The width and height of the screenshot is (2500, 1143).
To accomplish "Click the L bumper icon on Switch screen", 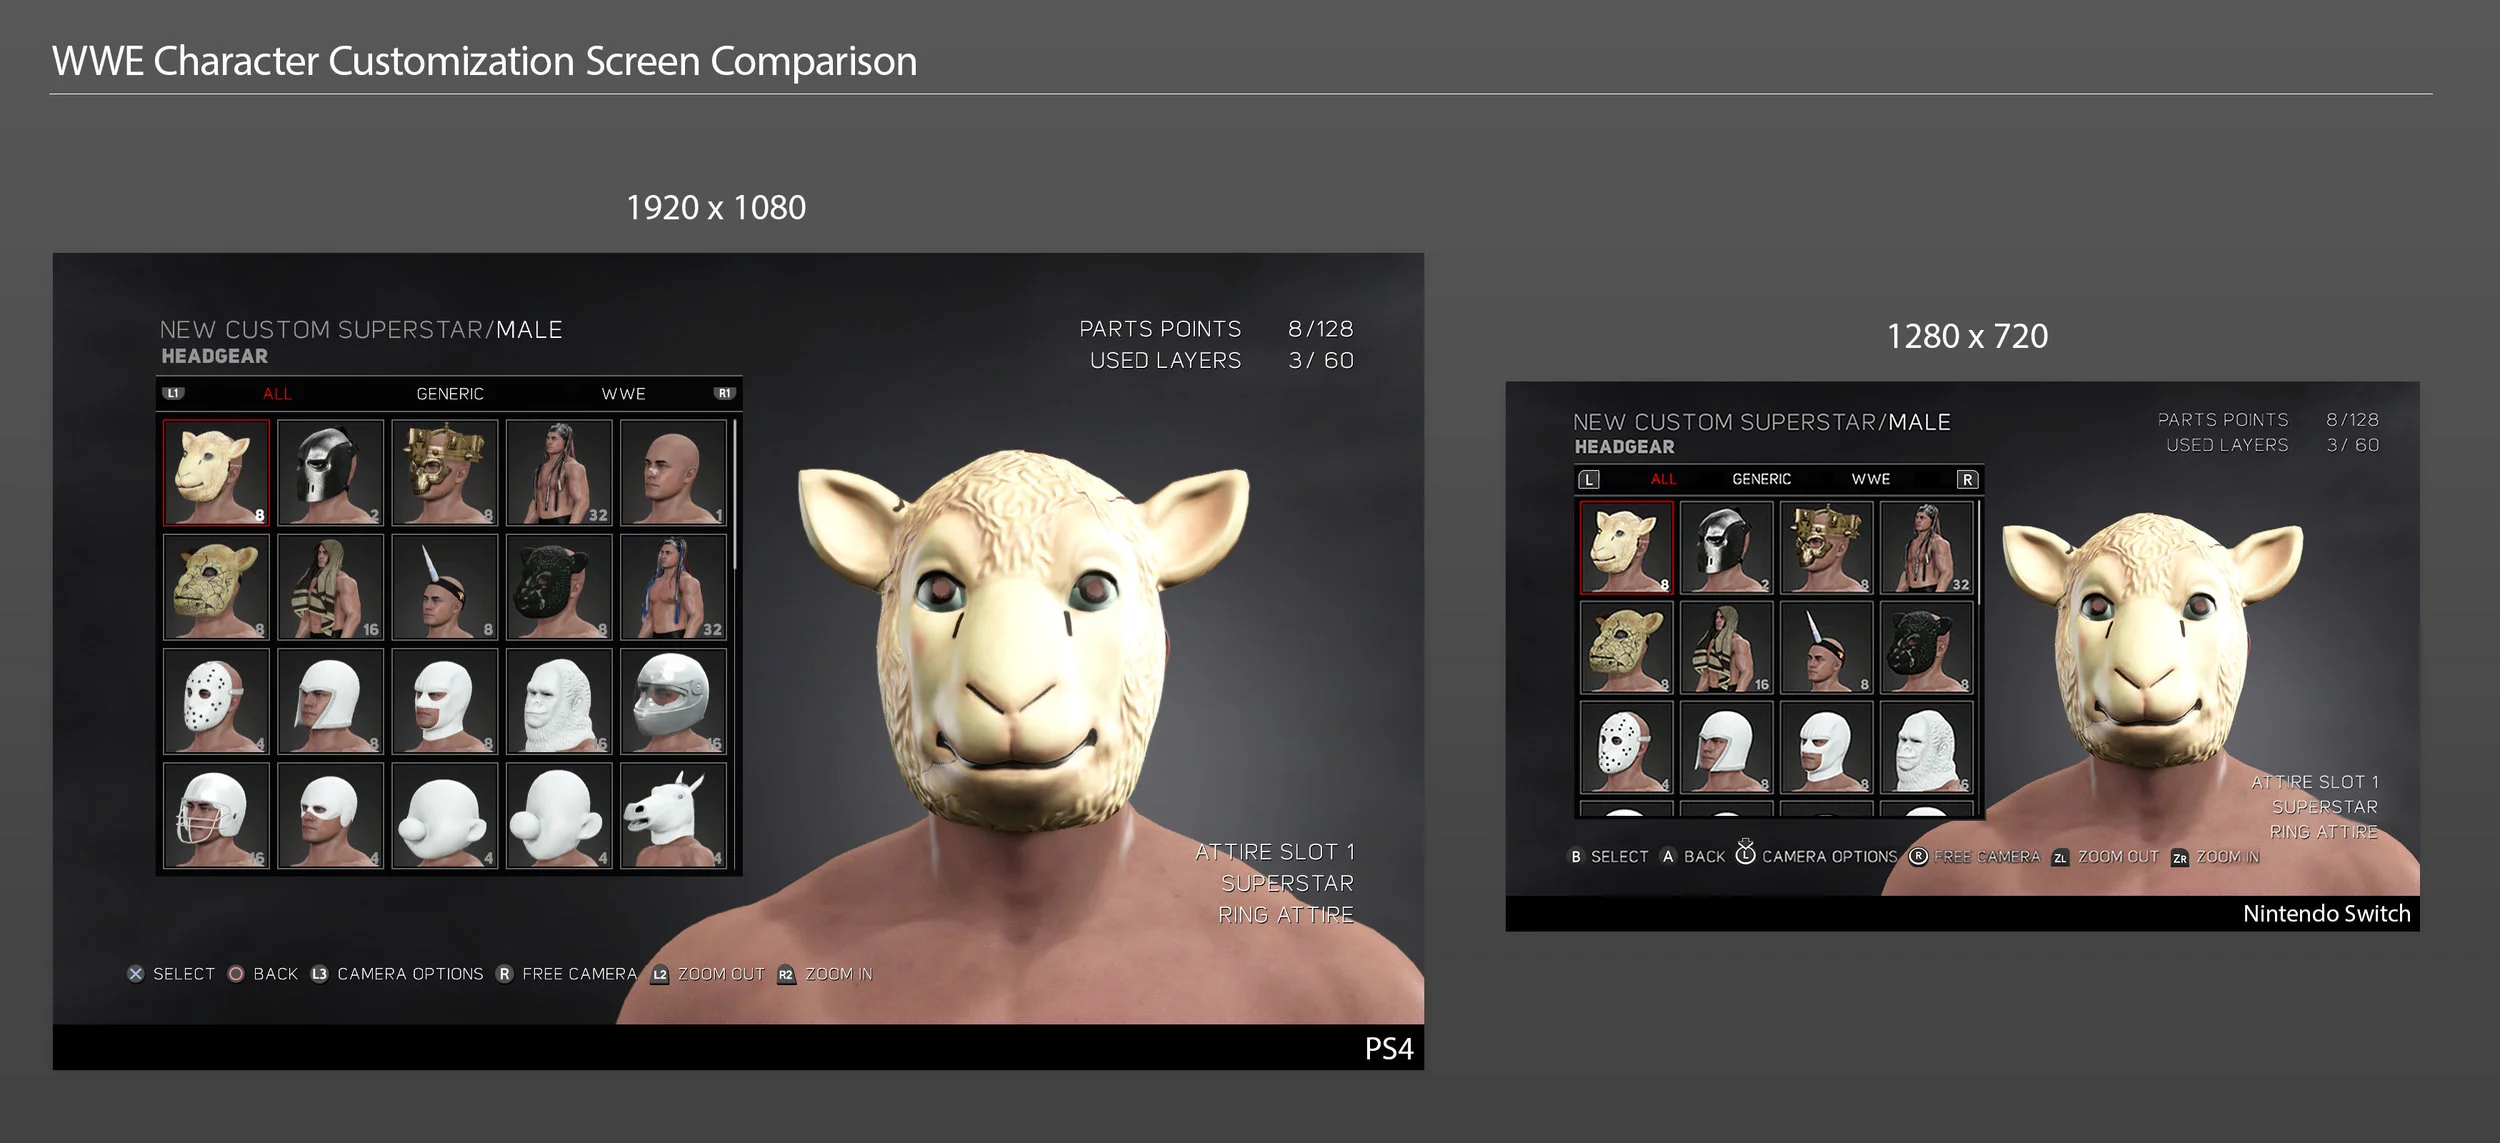I will point(1589,480).
